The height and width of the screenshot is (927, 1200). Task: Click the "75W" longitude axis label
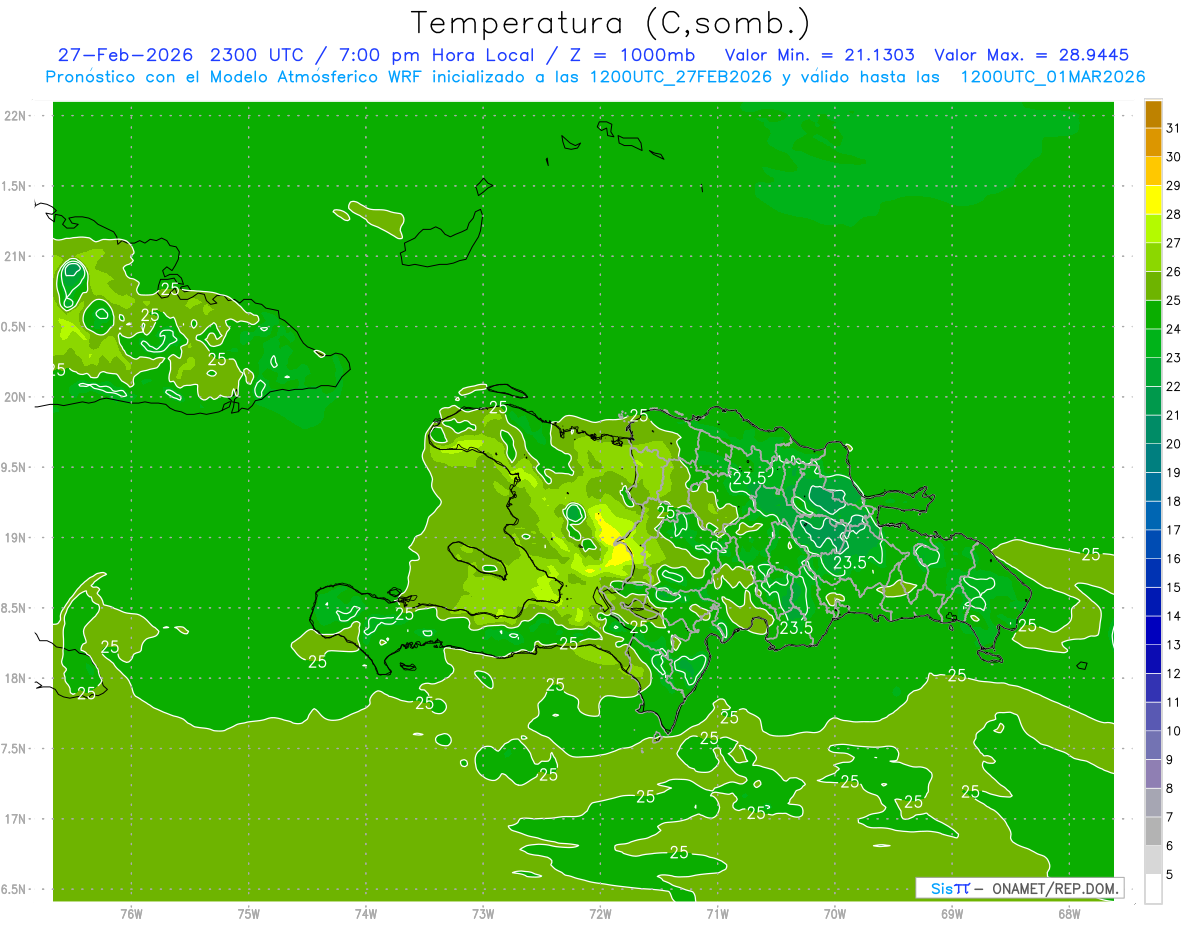point(249,914)
